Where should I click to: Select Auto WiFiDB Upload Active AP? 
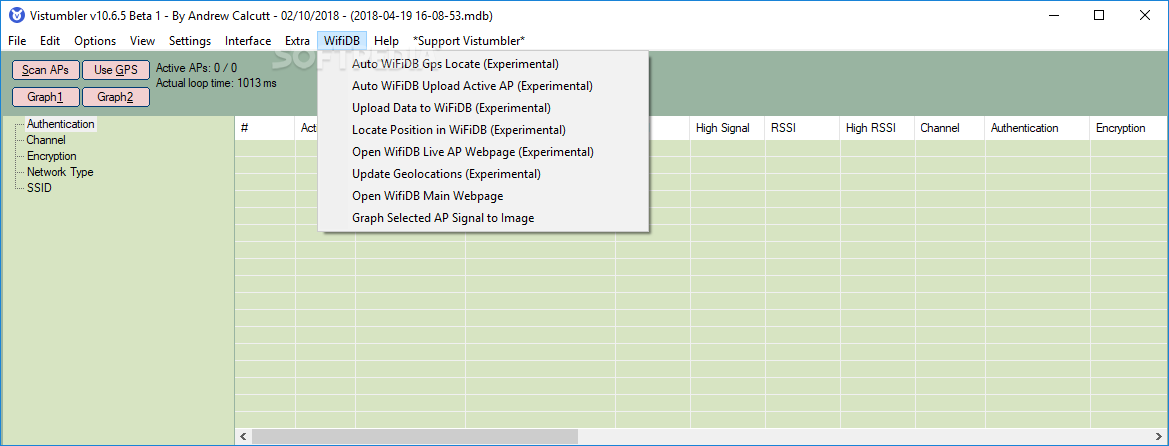484,86
